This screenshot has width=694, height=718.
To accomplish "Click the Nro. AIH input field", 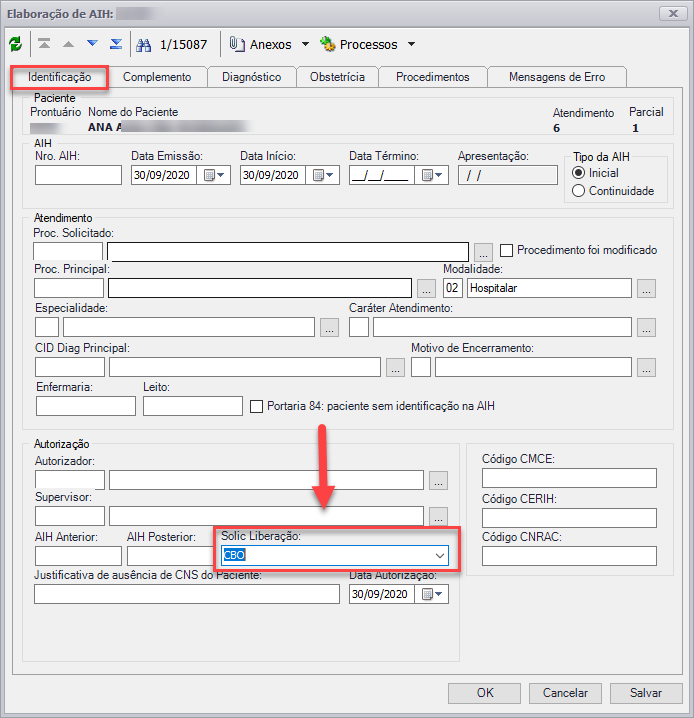I will point(78,175).
